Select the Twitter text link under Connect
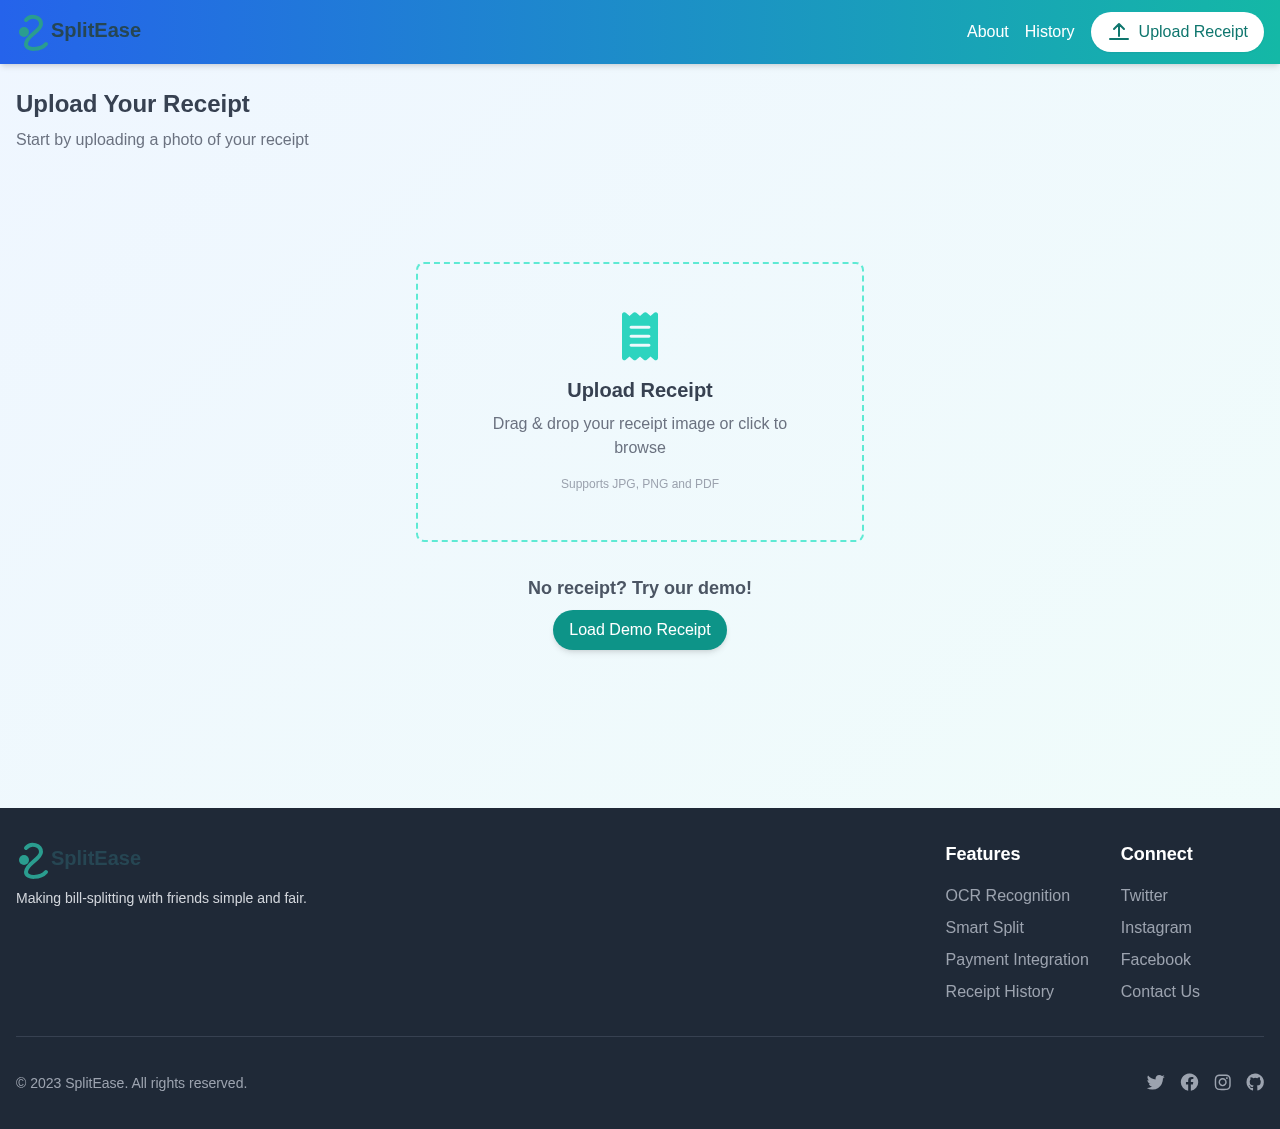 tap(1143, 896)
